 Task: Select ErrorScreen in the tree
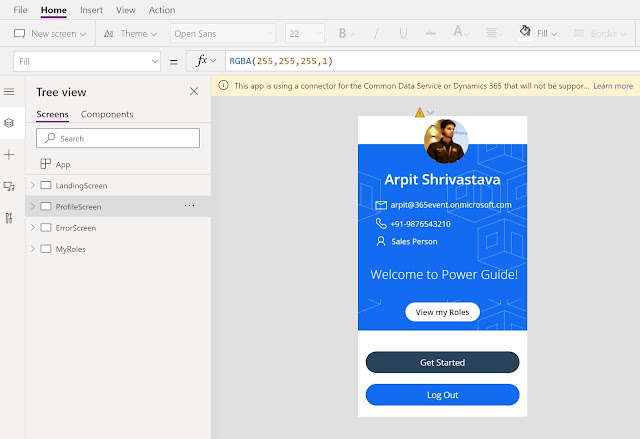pyautogui.click(x=76, y=228)
